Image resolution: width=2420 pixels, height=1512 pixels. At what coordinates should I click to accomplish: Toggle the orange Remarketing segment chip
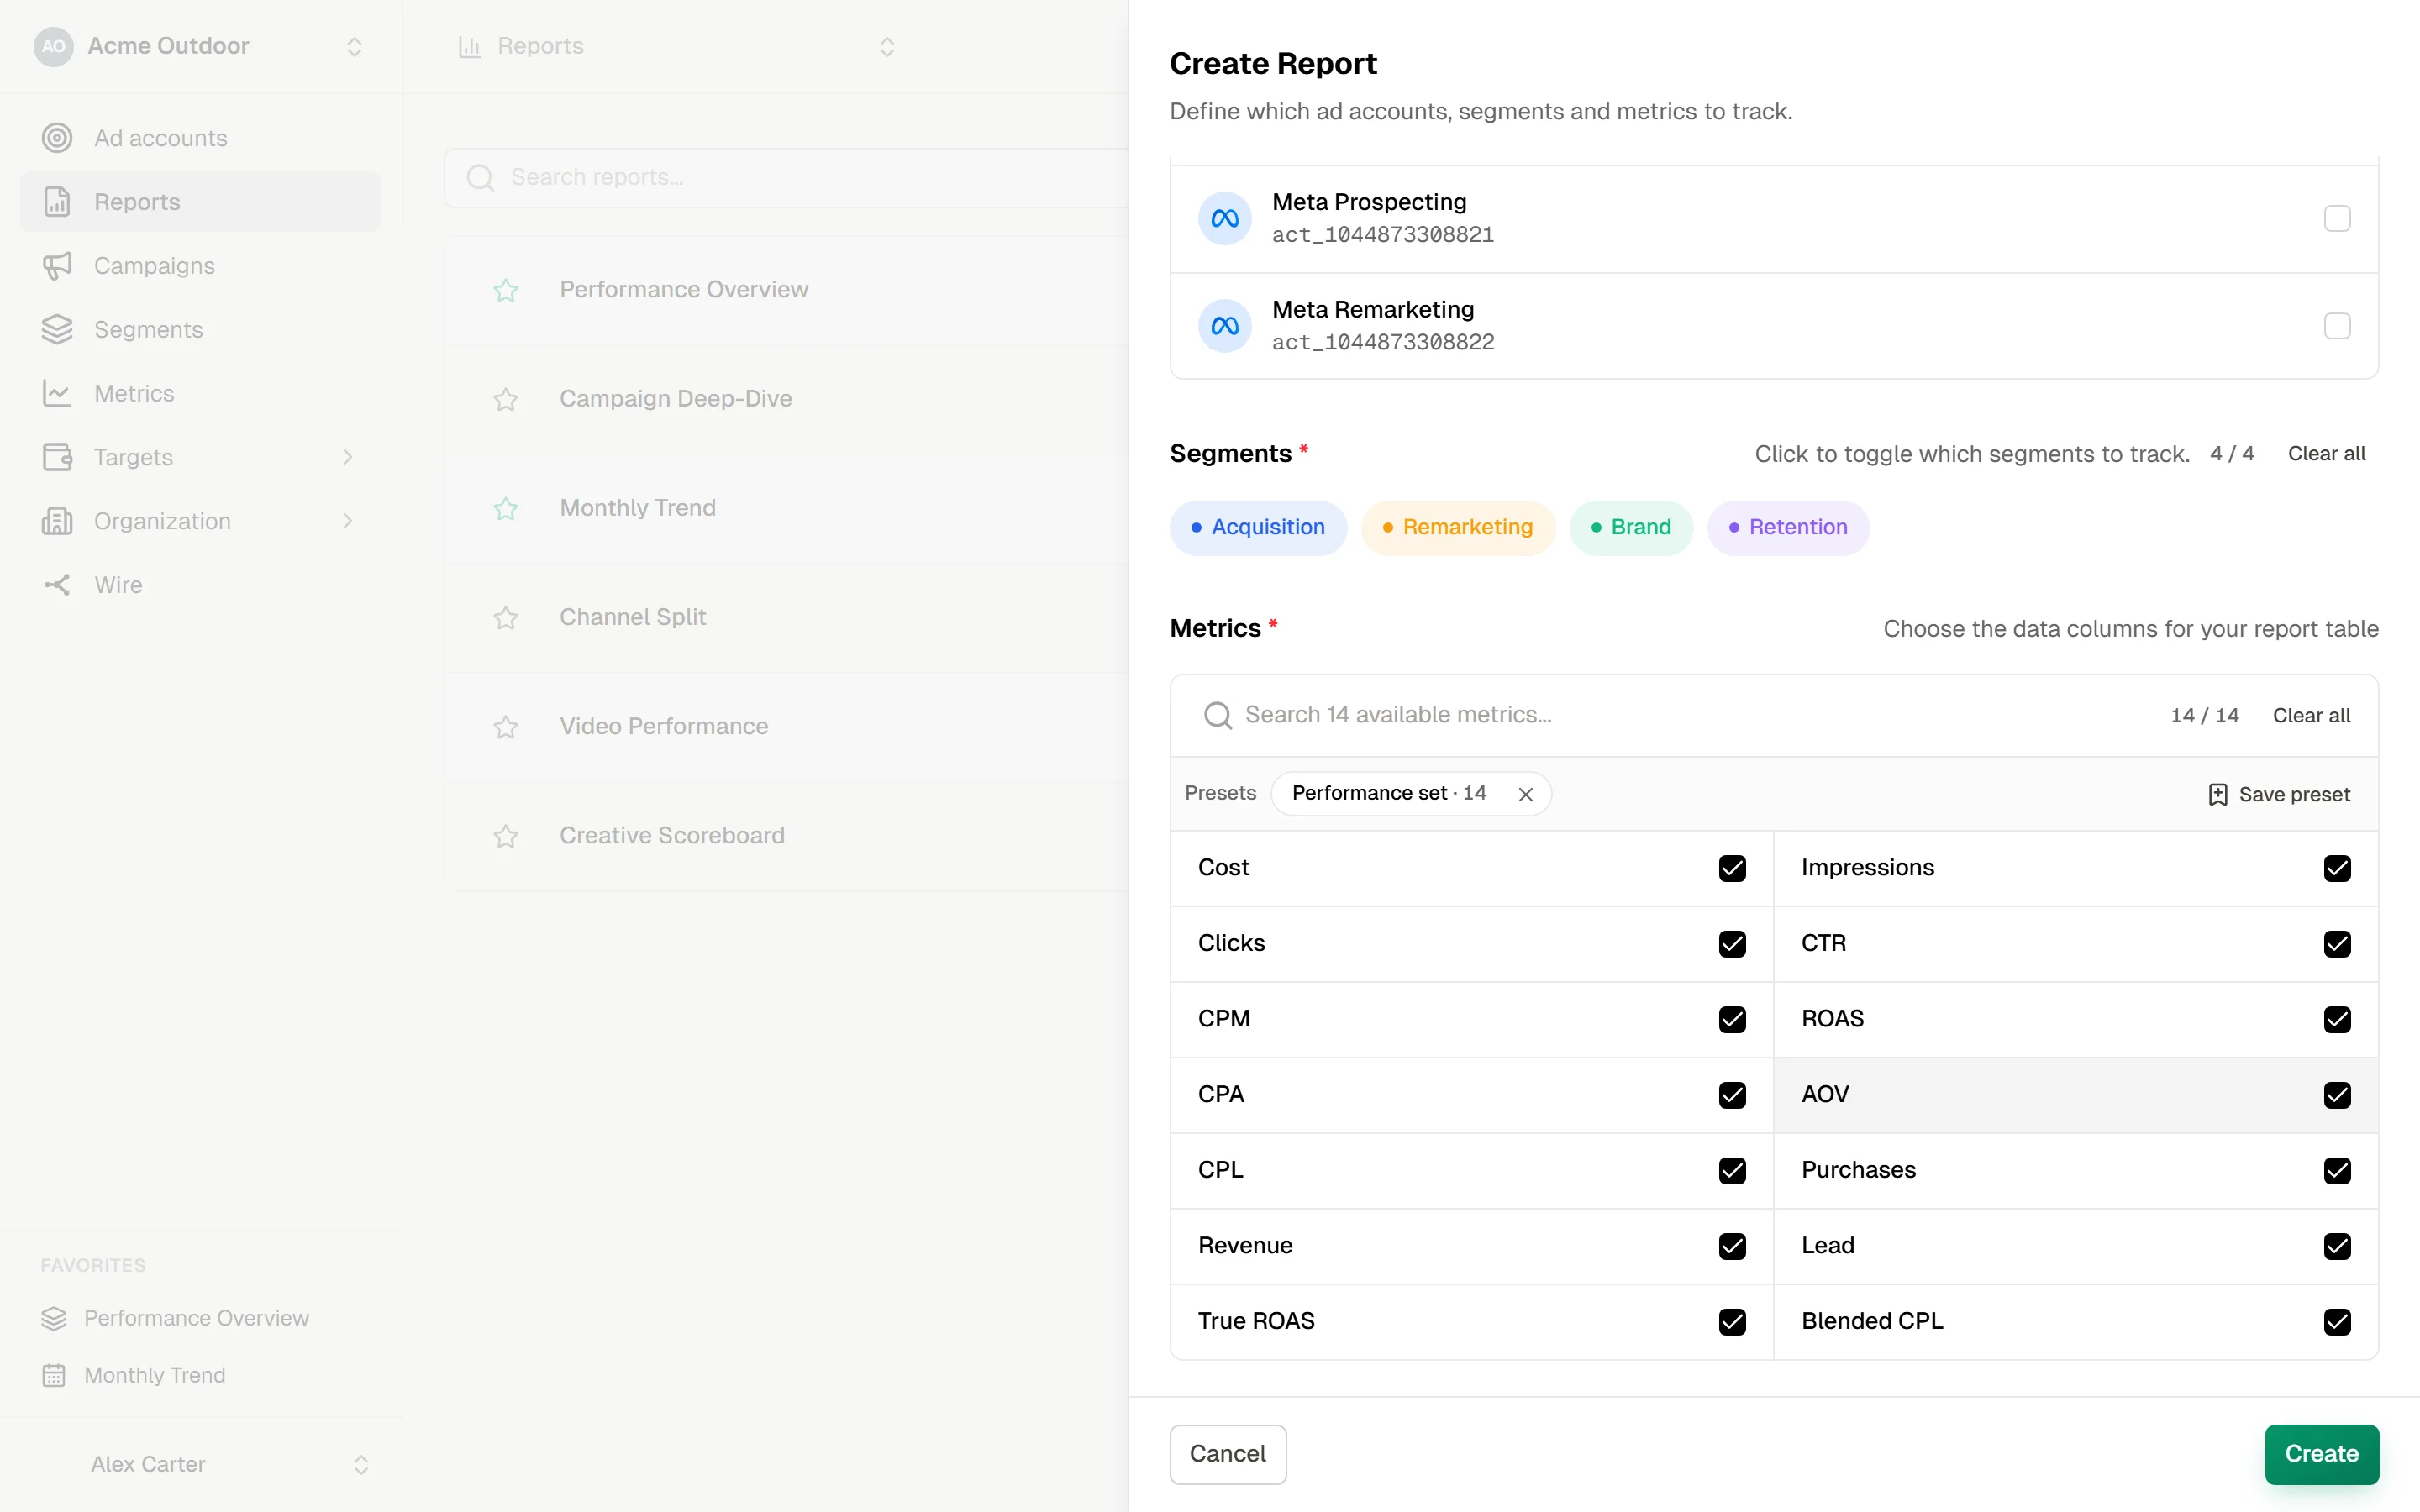point(1458,527)
